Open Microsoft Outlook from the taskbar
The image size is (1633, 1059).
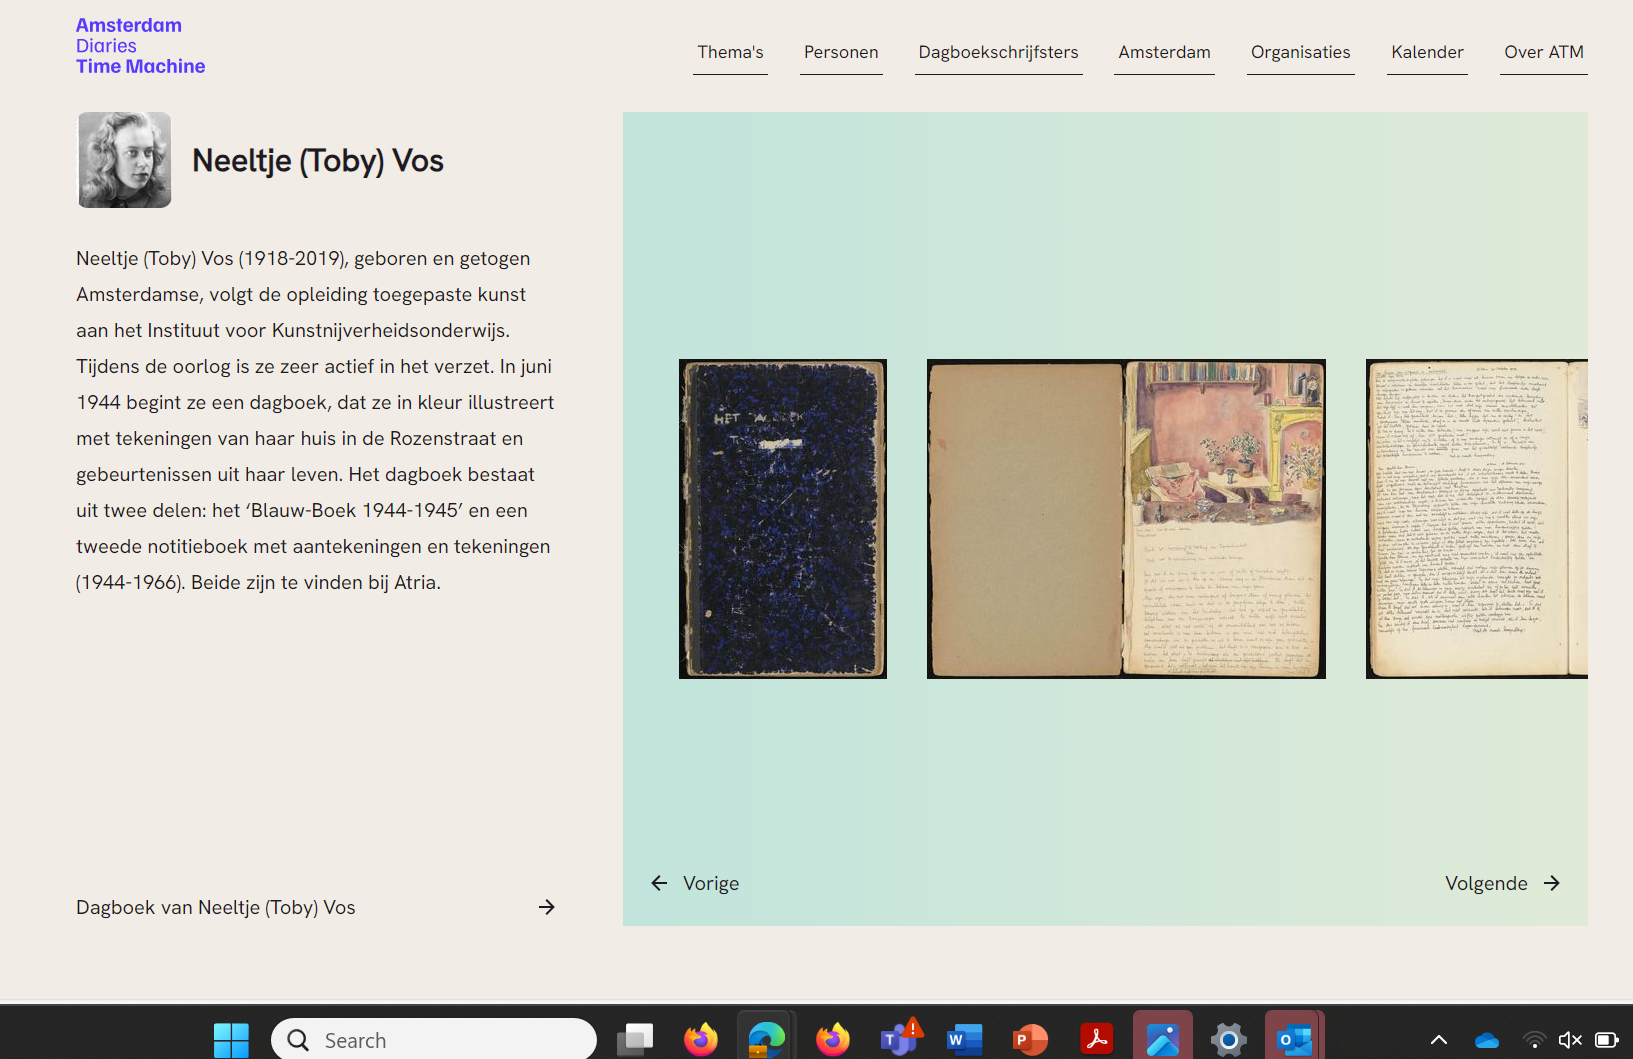pos(1294,1040)
